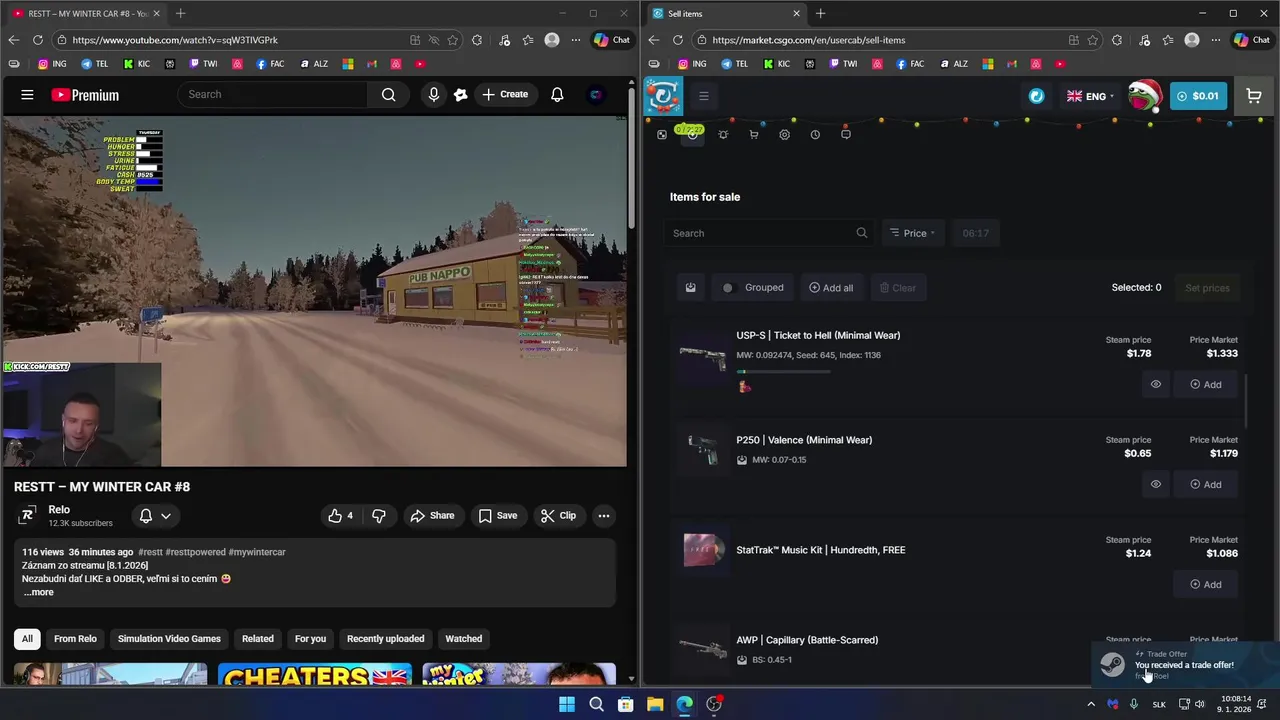This screenshot has height=720, width=1280.
Task: Open the chat bubble icon in market toolbar
Action: (x=846, y=134)
